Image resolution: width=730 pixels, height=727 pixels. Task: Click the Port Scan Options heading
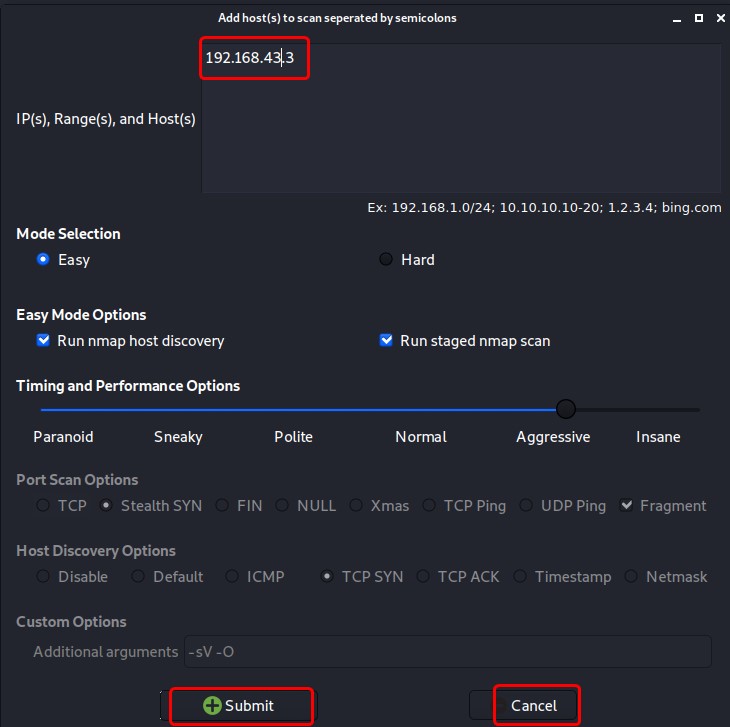tap(77, 480)
